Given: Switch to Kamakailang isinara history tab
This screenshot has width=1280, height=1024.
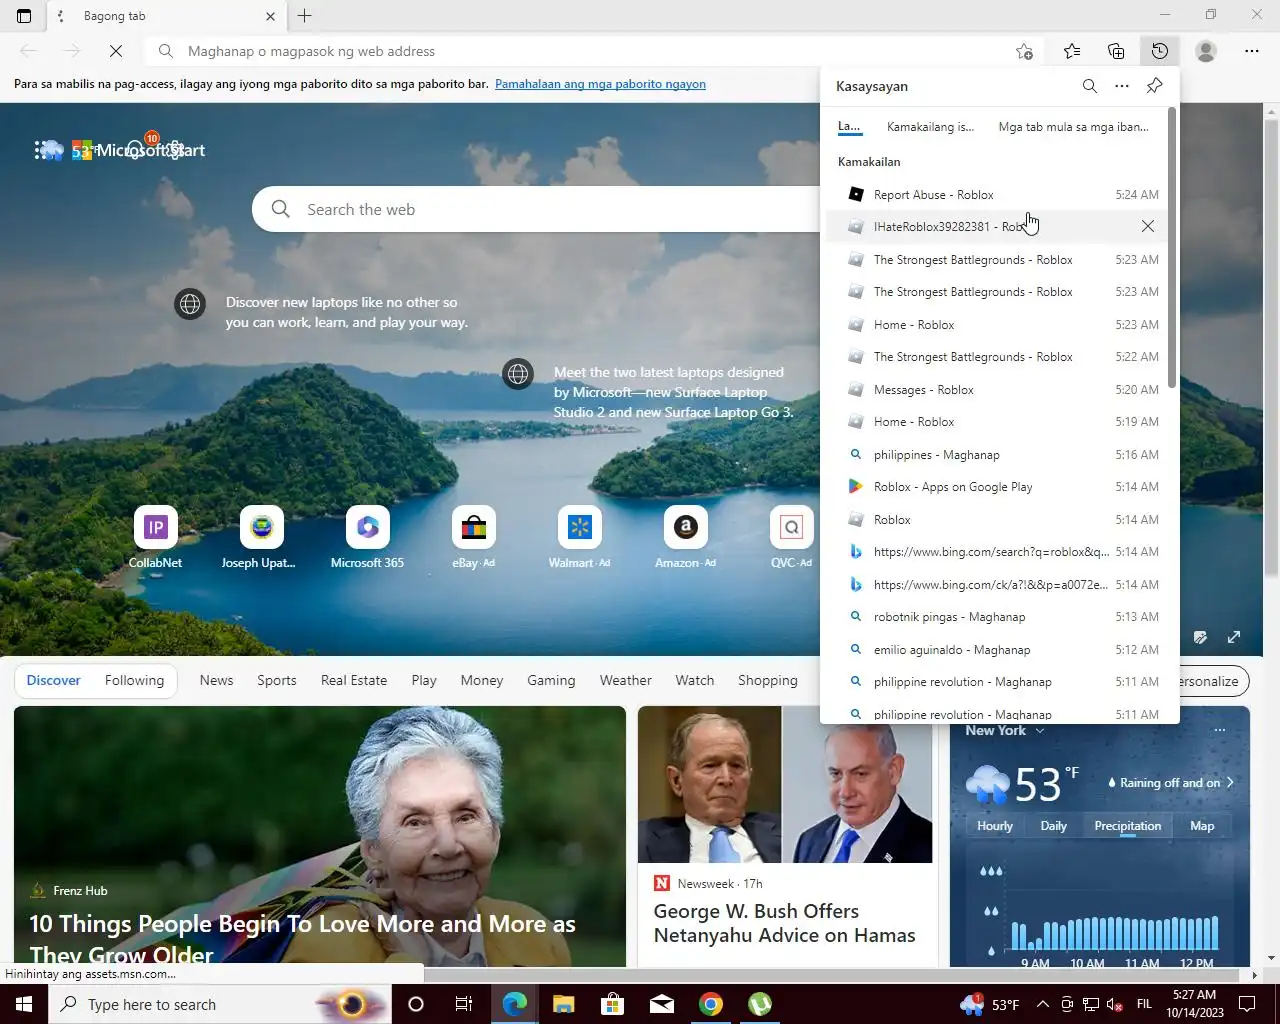Looking at the screenshot, I should [x=930, y=127].
